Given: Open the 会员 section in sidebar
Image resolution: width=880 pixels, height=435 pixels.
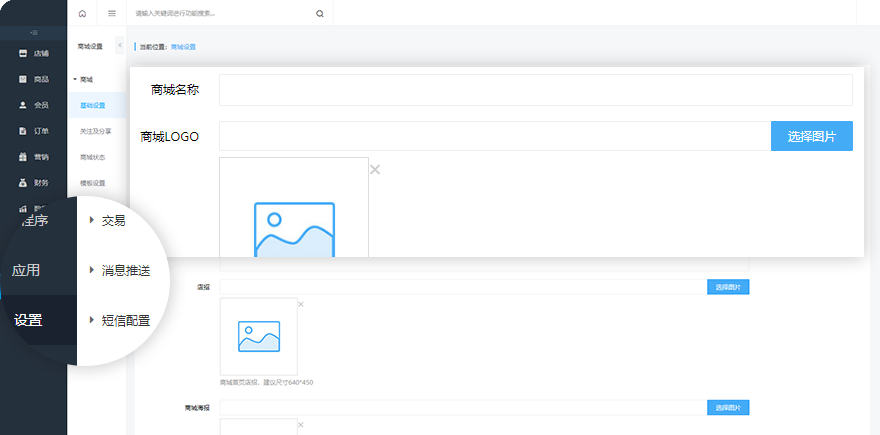Looking at the screenshot, I should (x=34, y=105).
